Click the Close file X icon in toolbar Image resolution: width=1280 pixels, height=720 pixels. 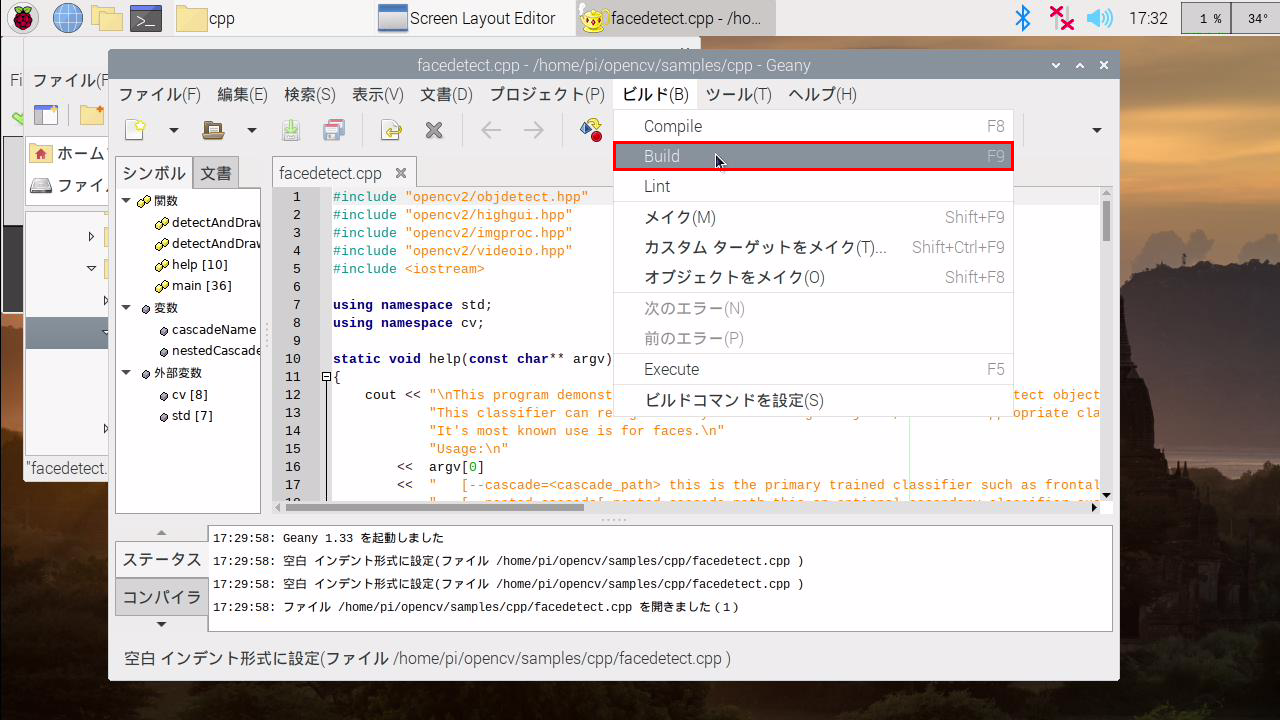coord(434,130)
